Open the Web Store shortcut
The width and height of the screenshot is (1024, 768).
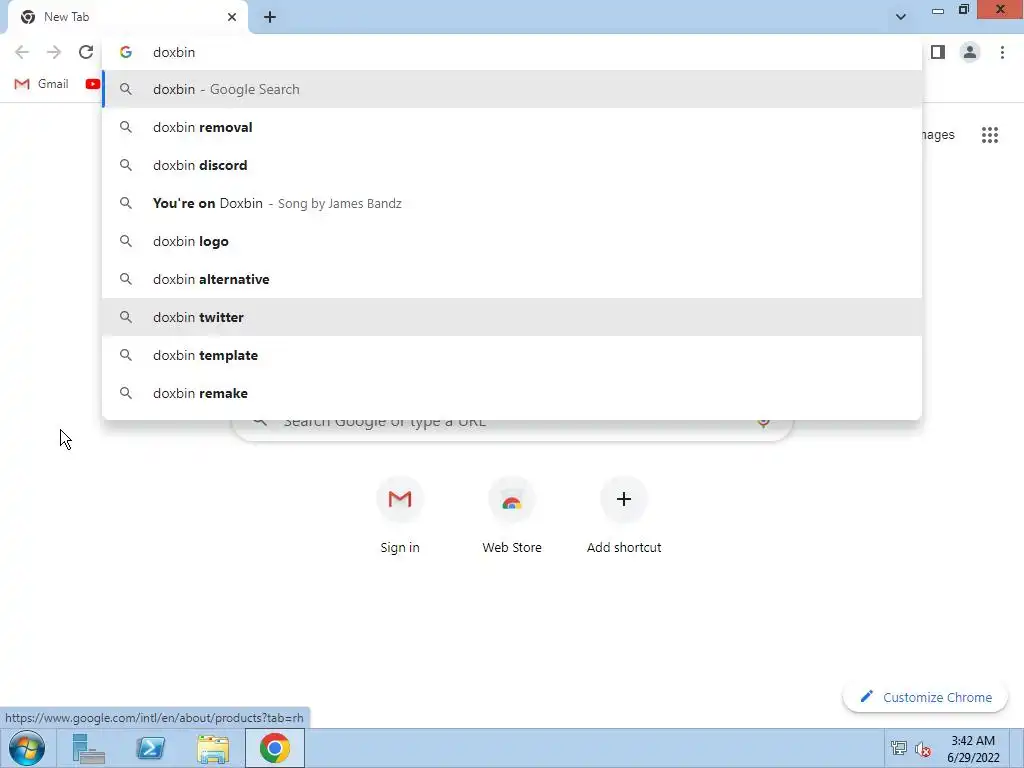coord(512,516)
